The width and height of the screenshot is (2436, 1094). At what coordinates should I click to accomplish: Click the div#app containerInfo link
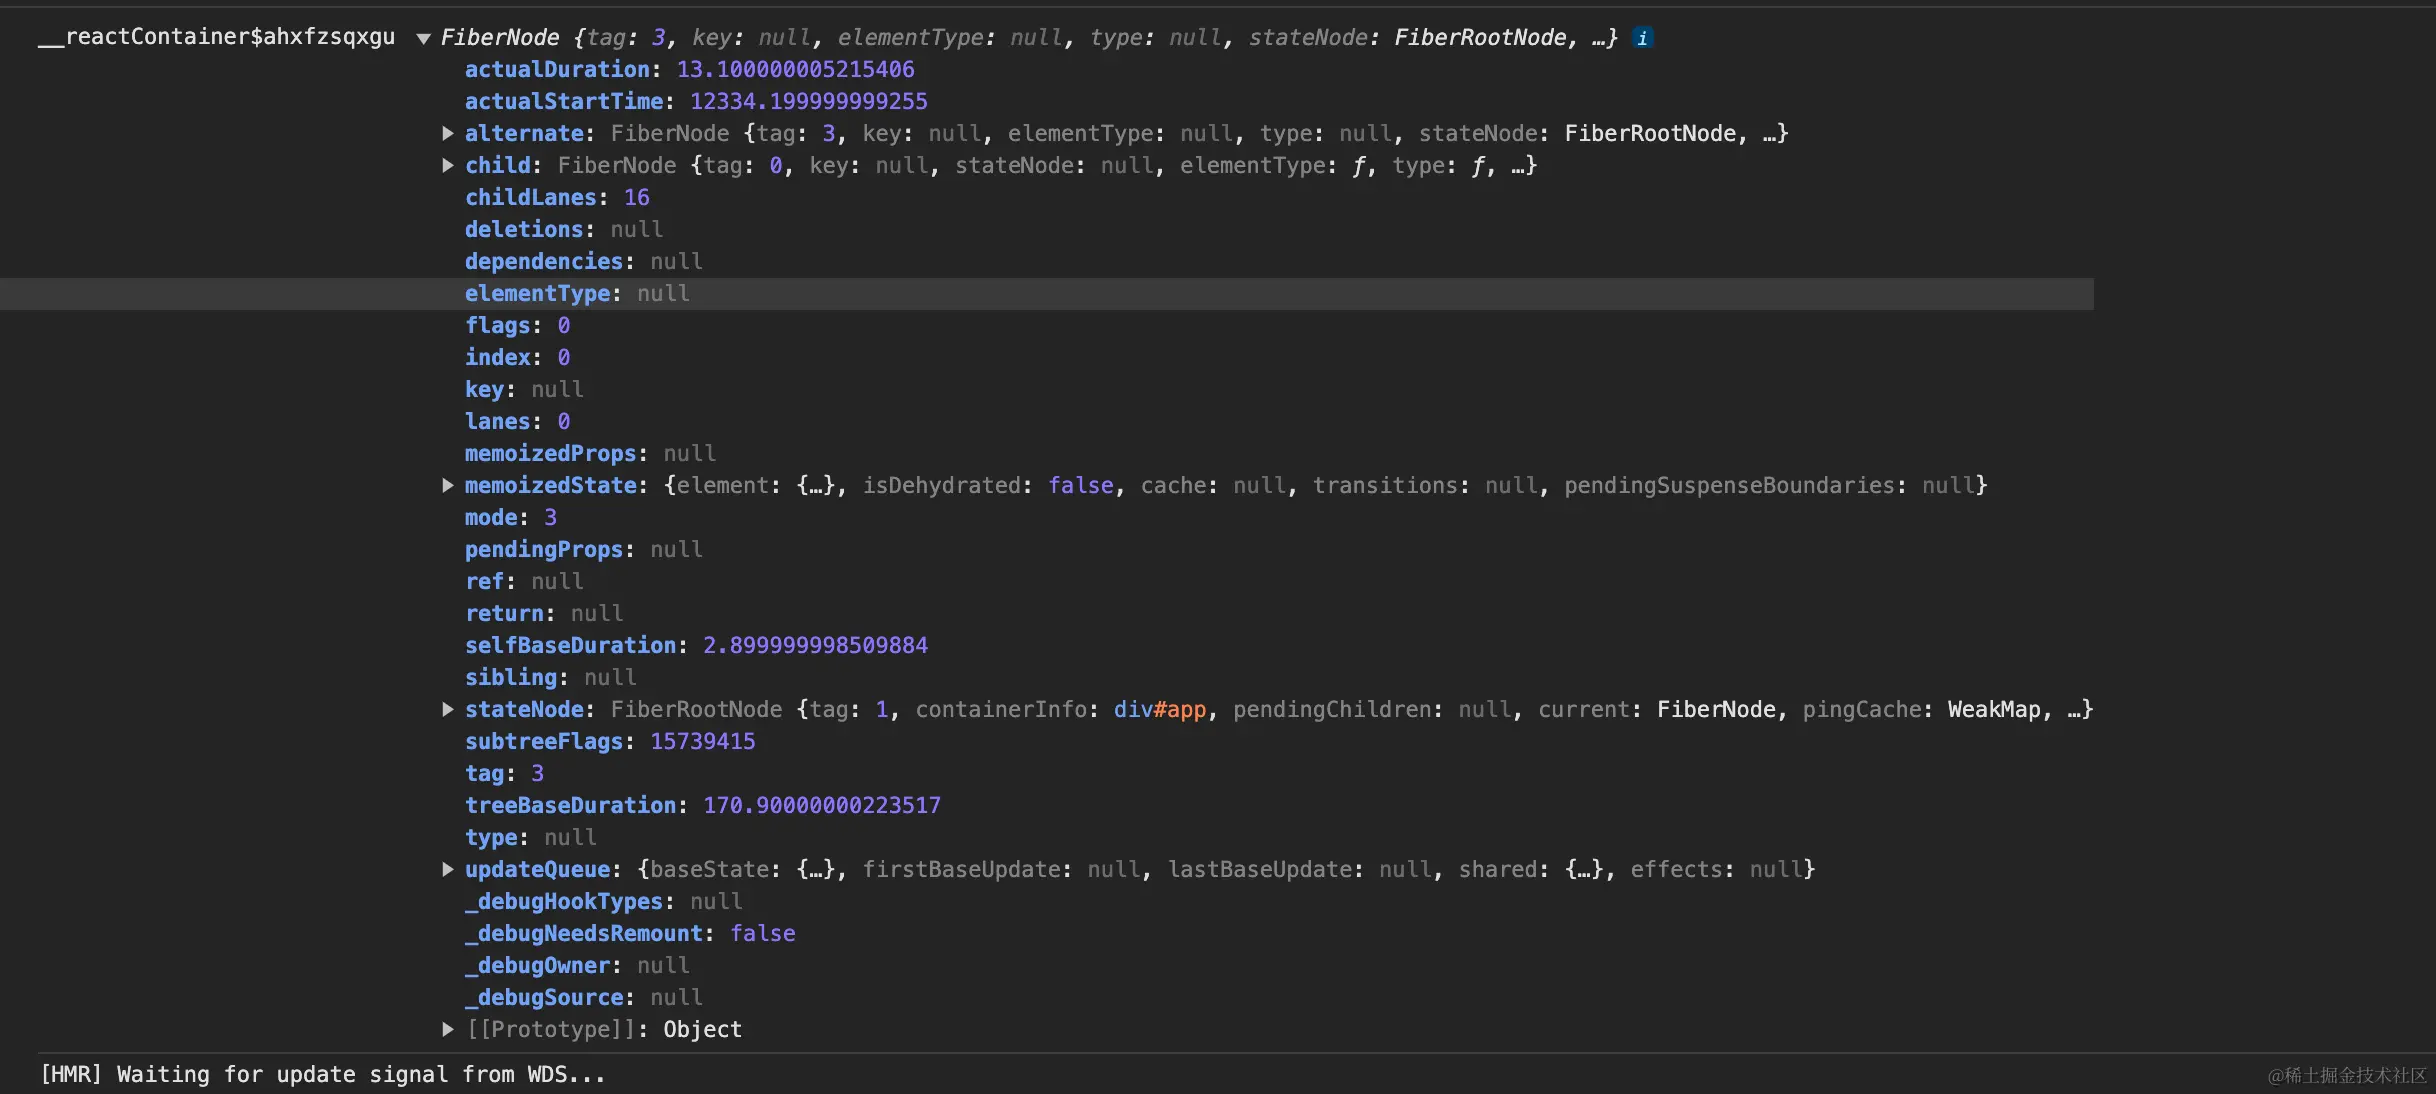coord(1159,709)
